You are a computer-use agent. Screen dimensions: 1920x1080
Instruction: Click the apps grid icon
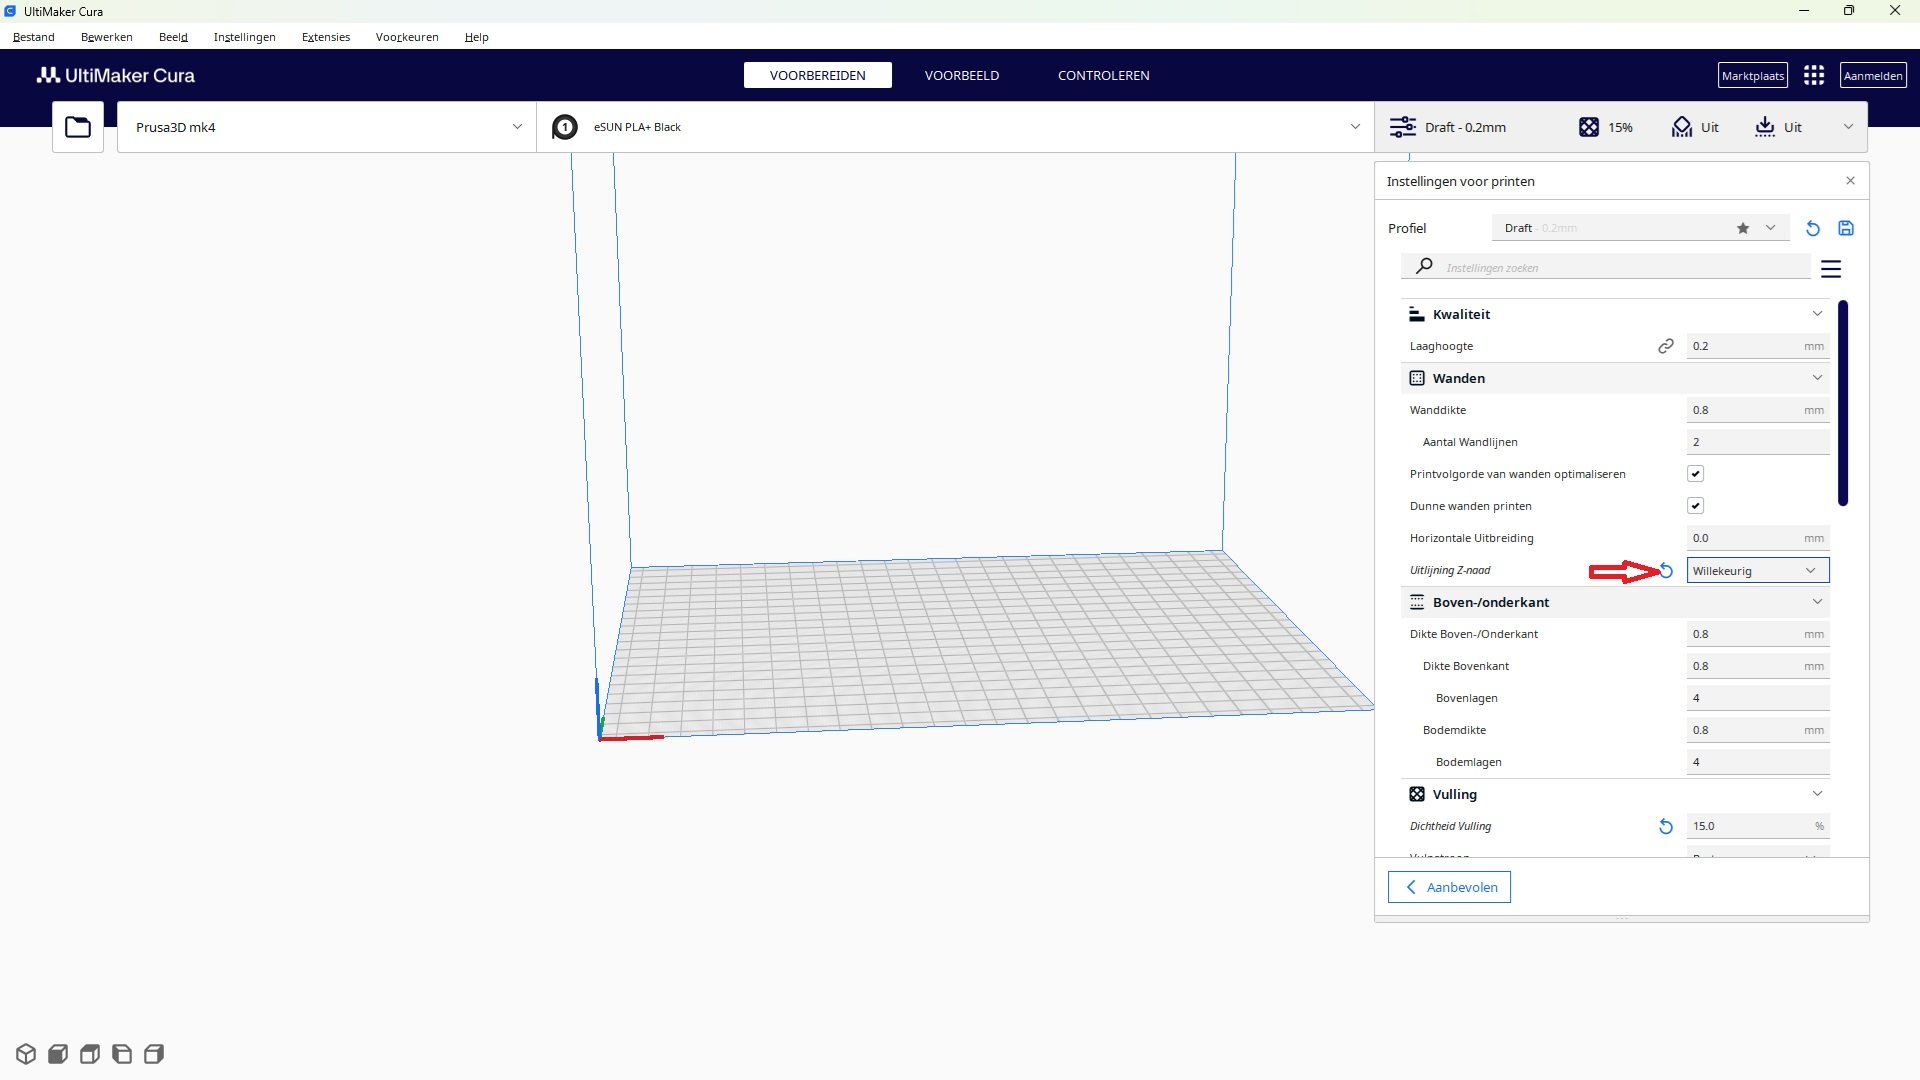[x=1814, y=76]
